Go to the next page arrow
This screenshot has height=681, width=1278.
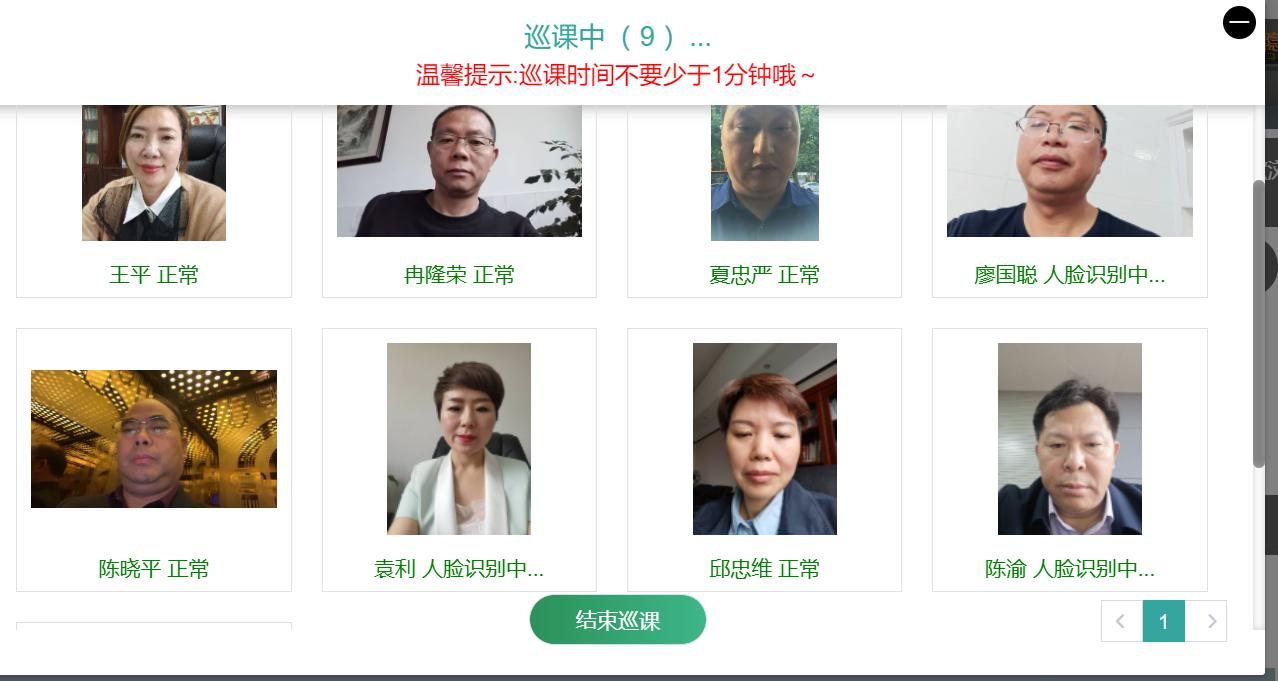pos(1206,621)
